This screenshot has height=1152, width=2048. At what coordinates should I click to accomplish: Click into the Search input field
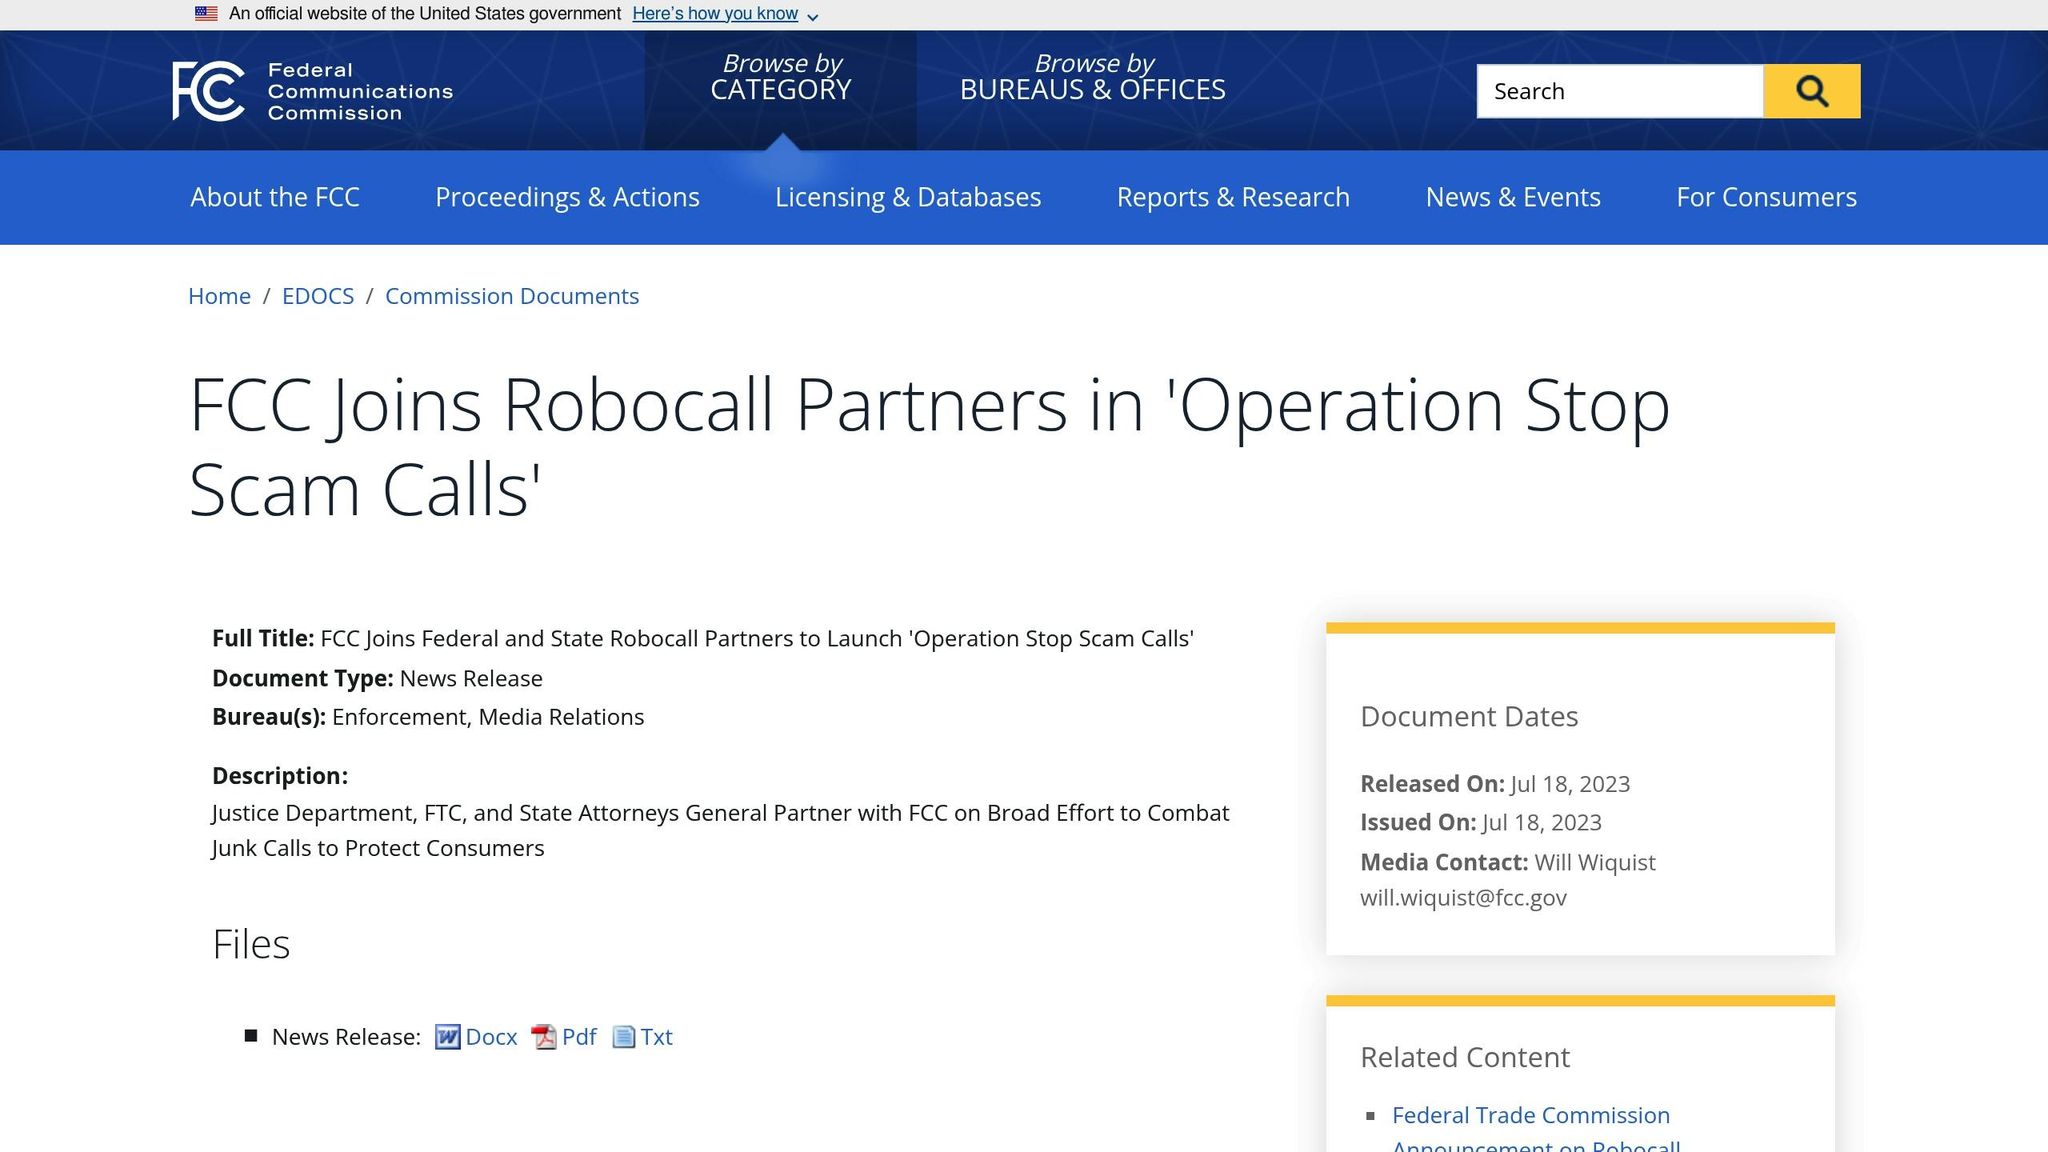click(x=1620, y=91)
